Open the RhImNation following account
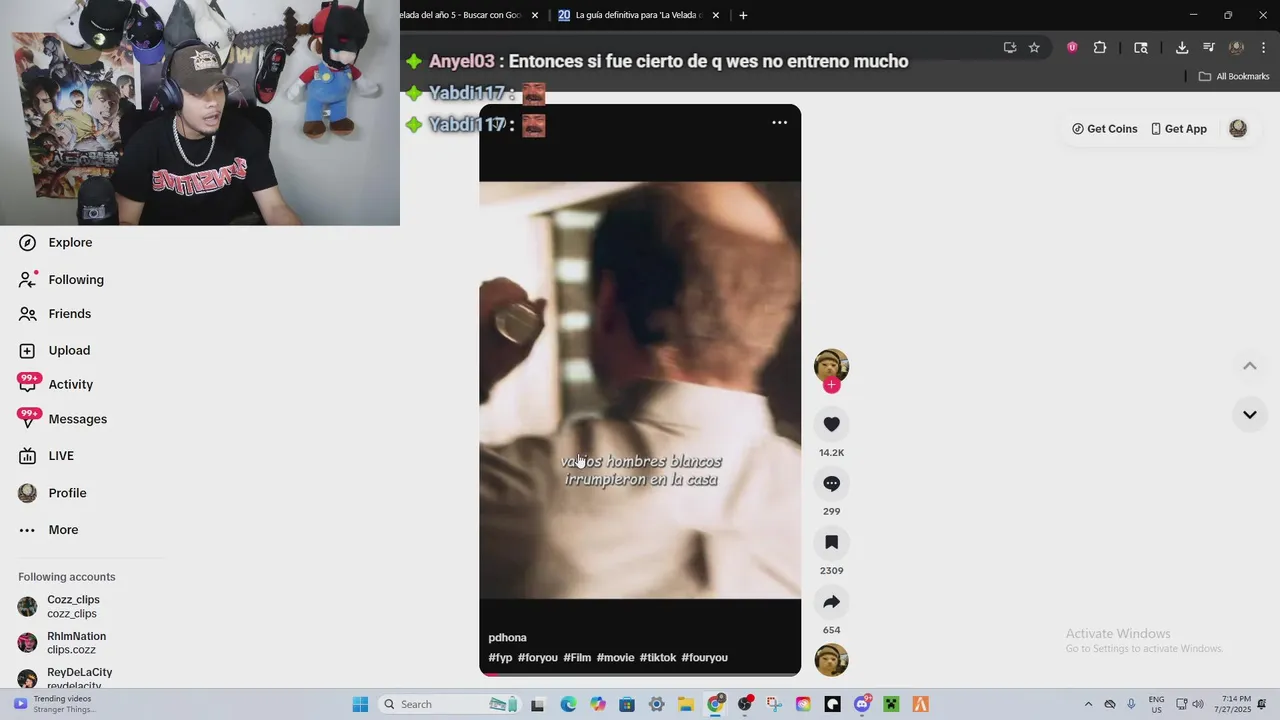This screenshot has width=1280, height=720. [x=62, y=642]
